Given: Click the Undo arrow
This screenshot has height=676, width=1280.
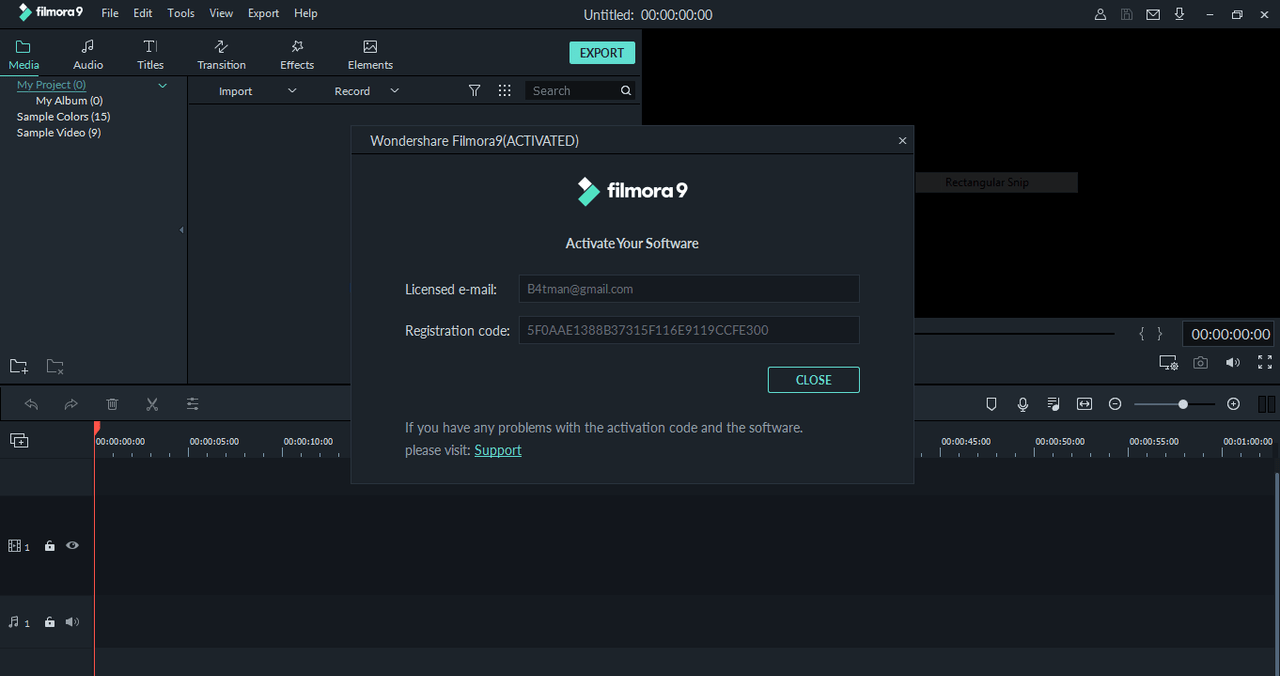Looking at the screenshot, I should point(31,404).
